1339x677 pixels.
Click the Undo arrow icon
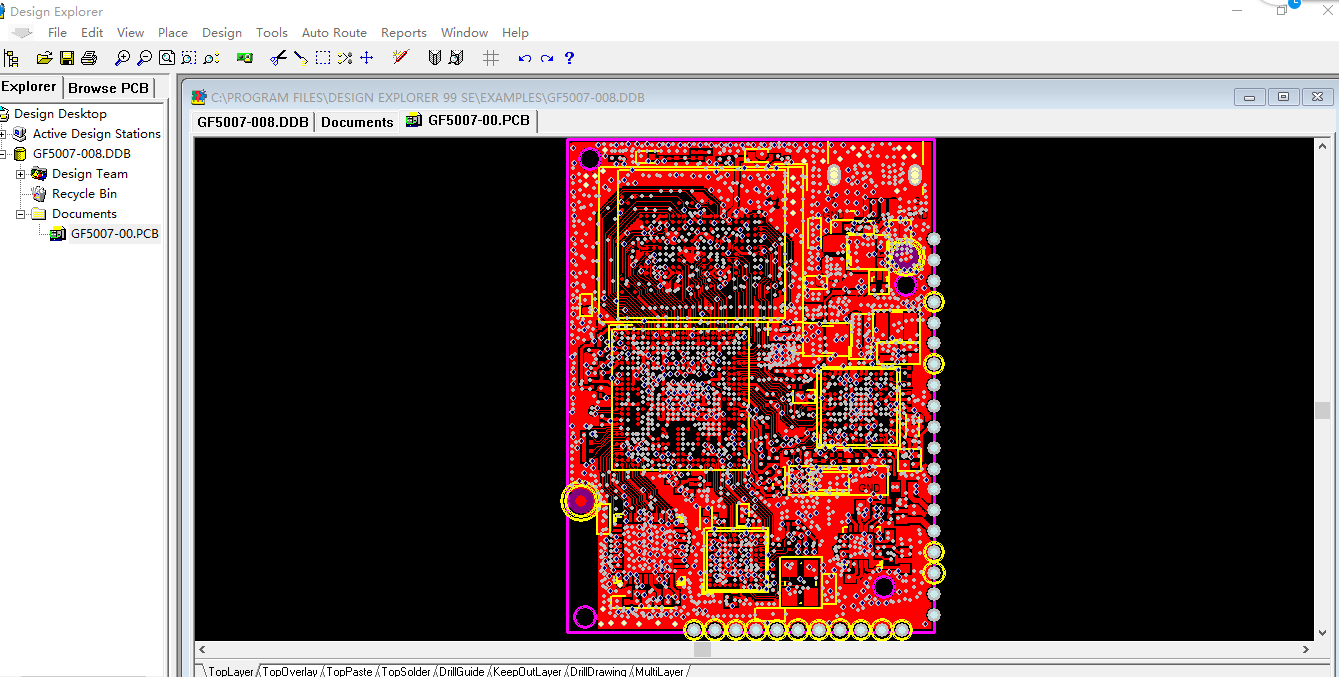coord(524,59)
